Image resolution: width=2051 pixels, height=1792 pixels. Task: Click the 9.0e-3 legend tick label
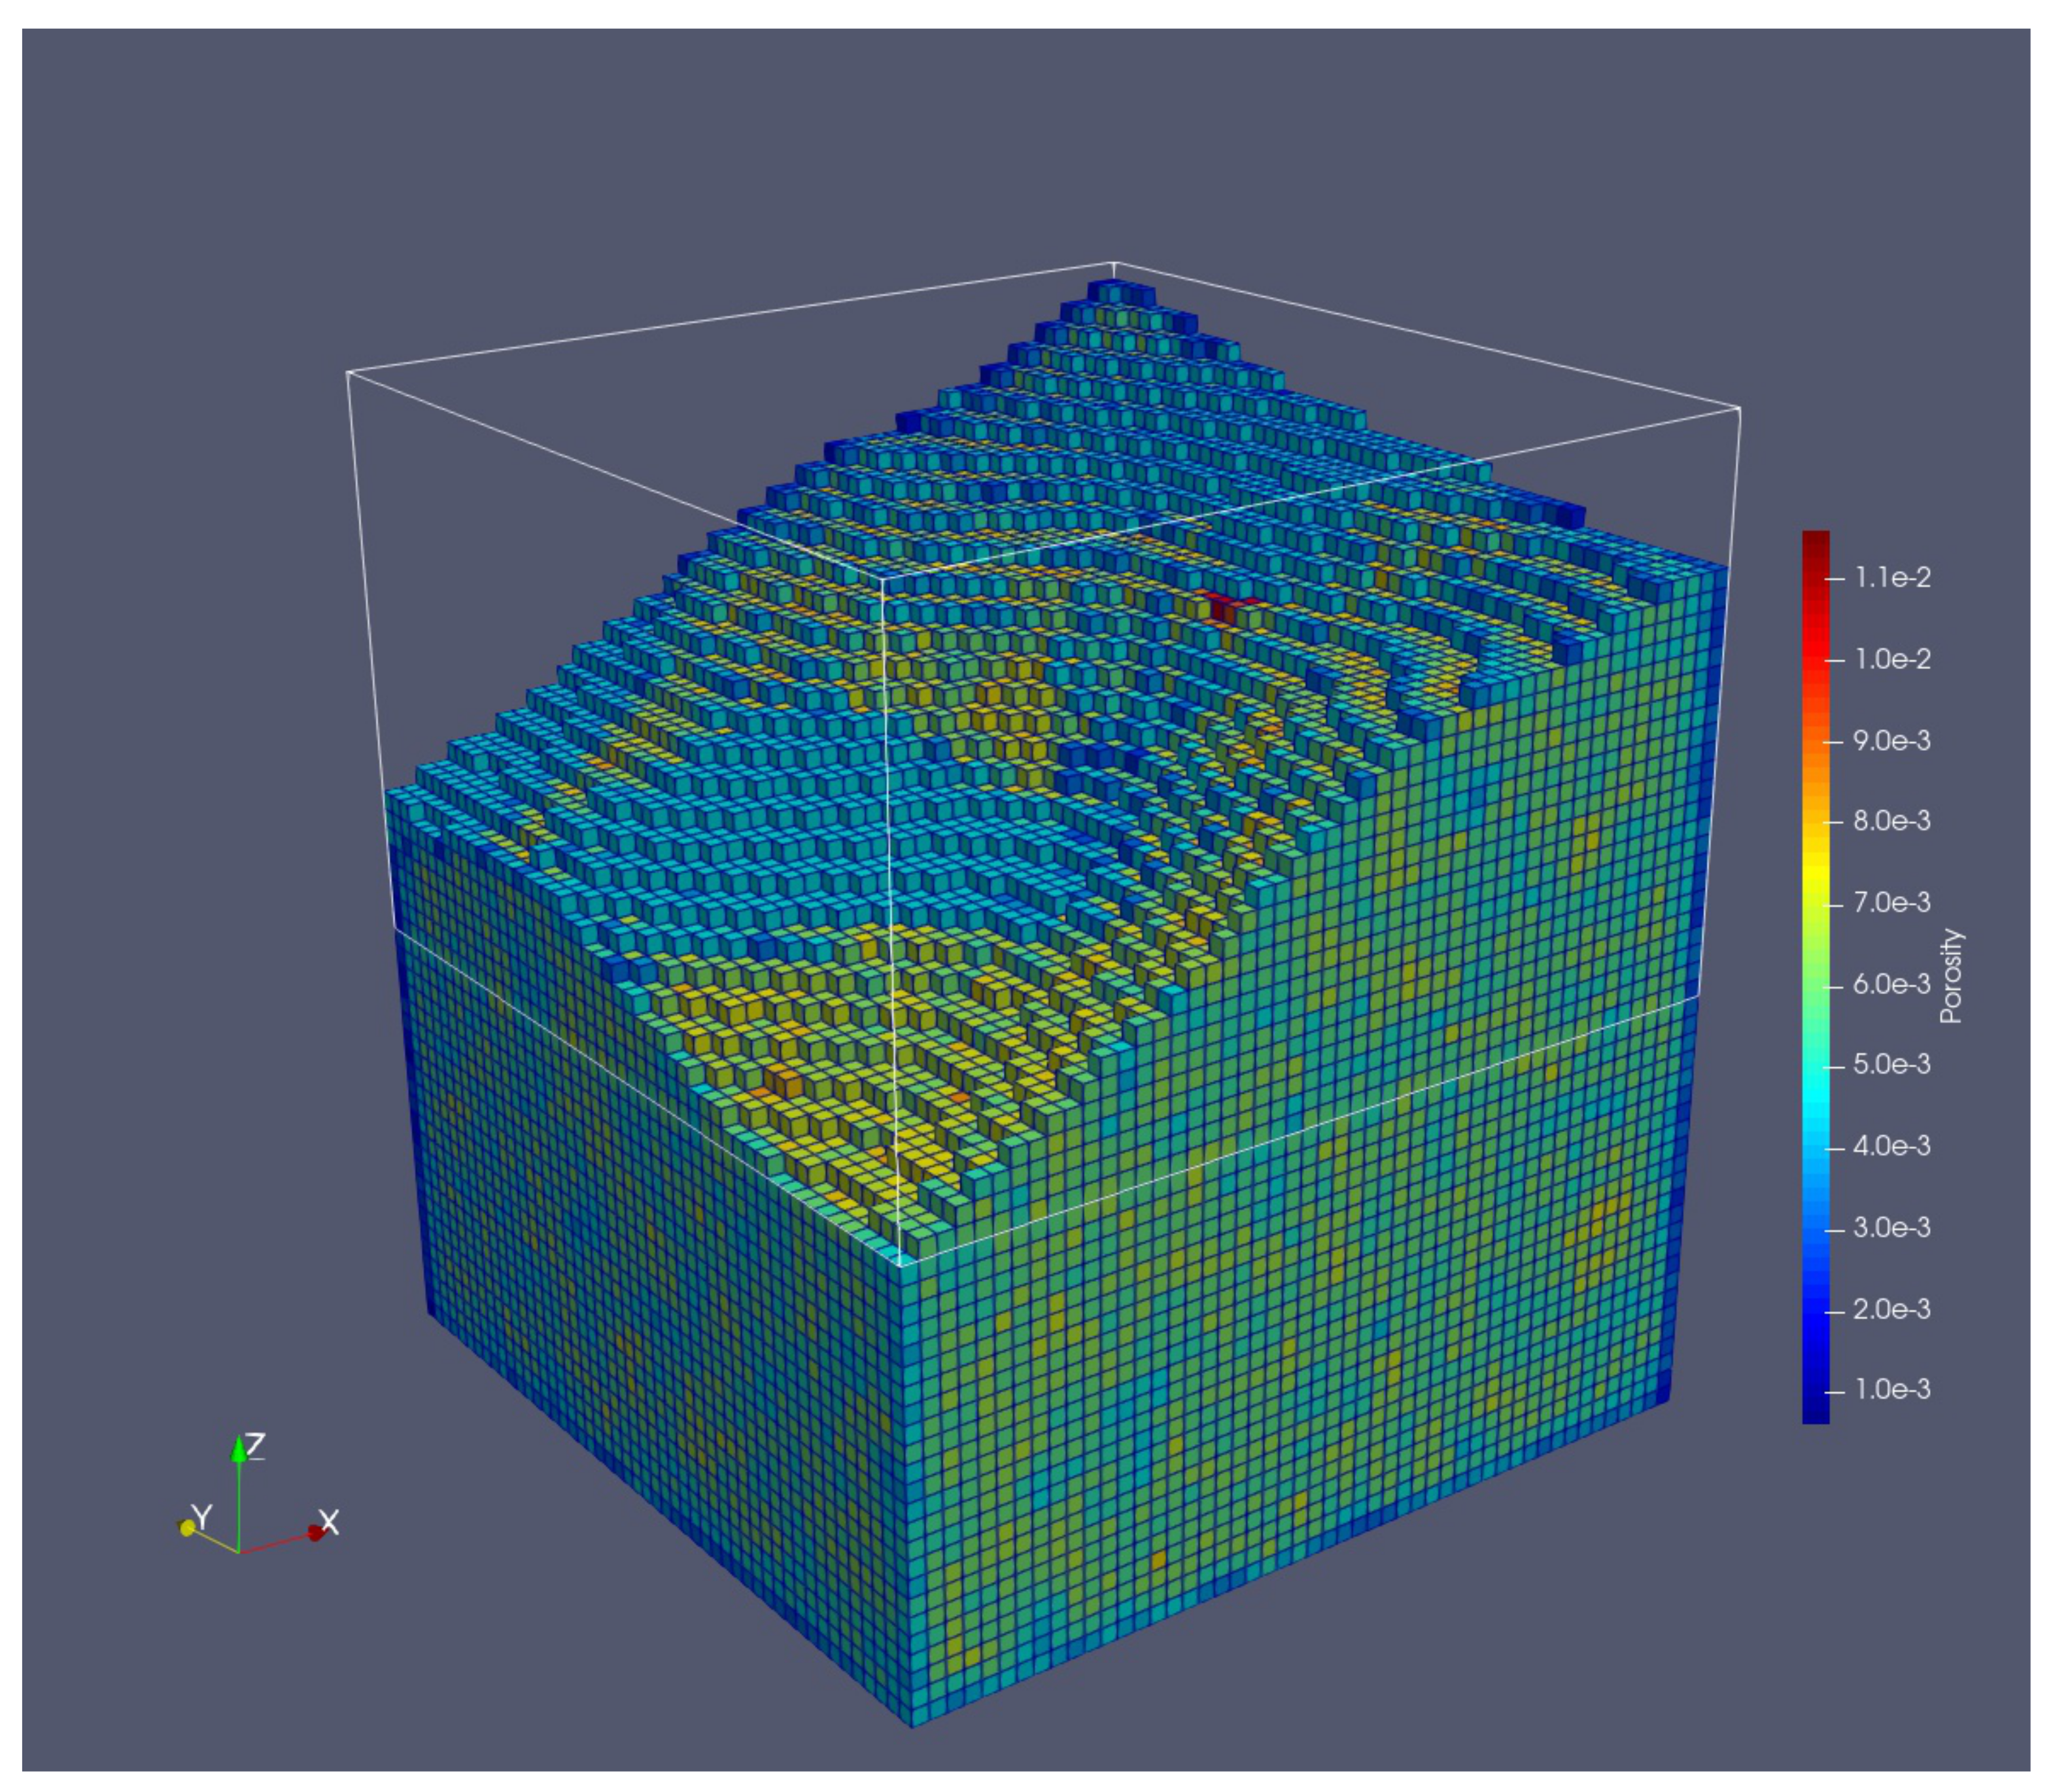[x=1892, y=741]
